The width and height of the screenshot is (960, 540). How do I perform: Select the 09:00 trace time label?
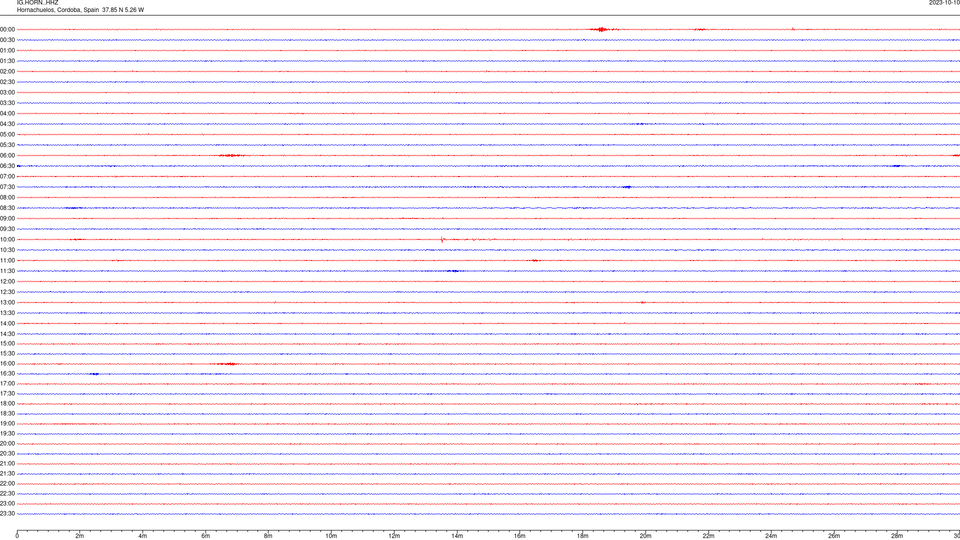coord(7,219)
